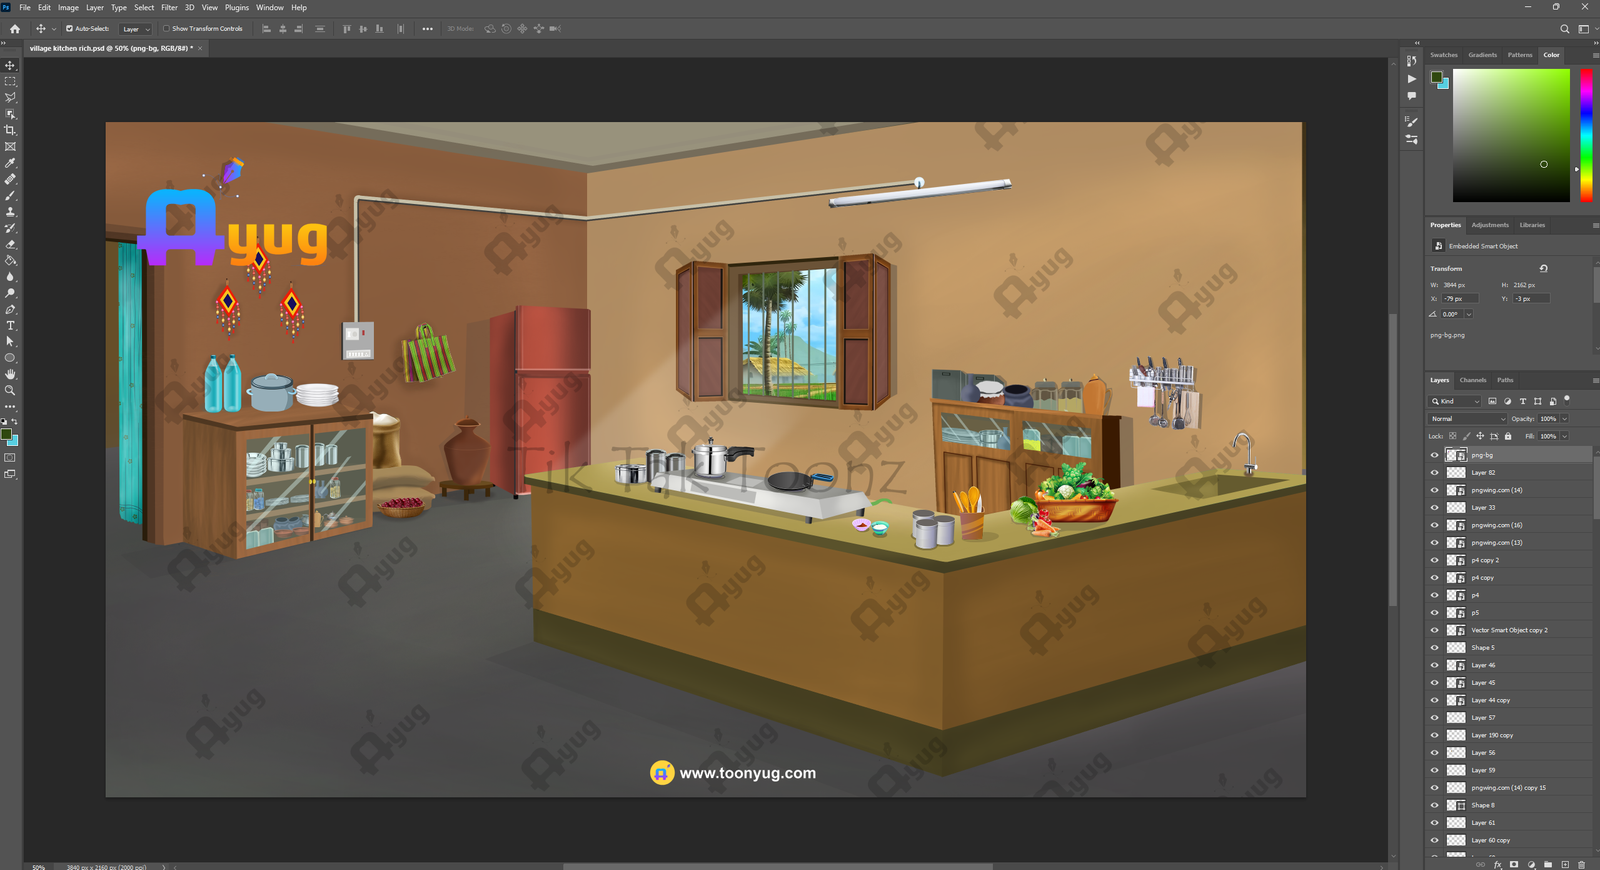Click the foreground color swatch in toolbar
Image resolution: width=1600 pixels, height=870 pixels.
pyautogui.click(x=7, y=435)
